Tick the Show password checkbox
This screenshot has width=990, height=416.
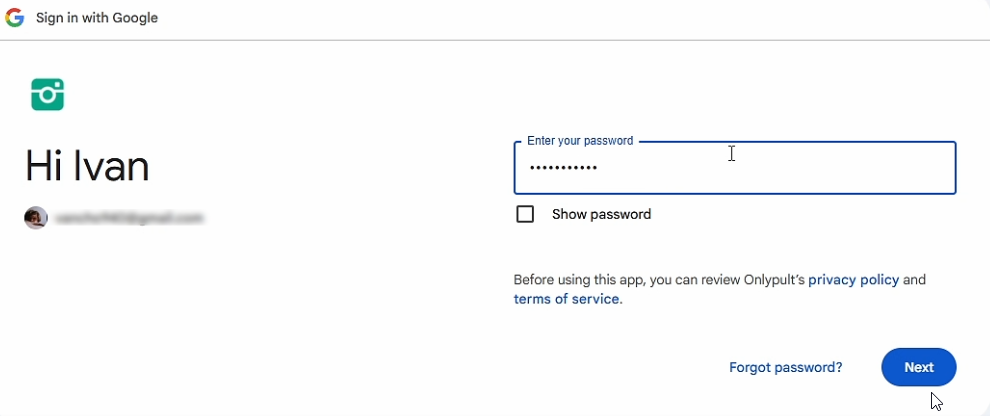point(525,214)
